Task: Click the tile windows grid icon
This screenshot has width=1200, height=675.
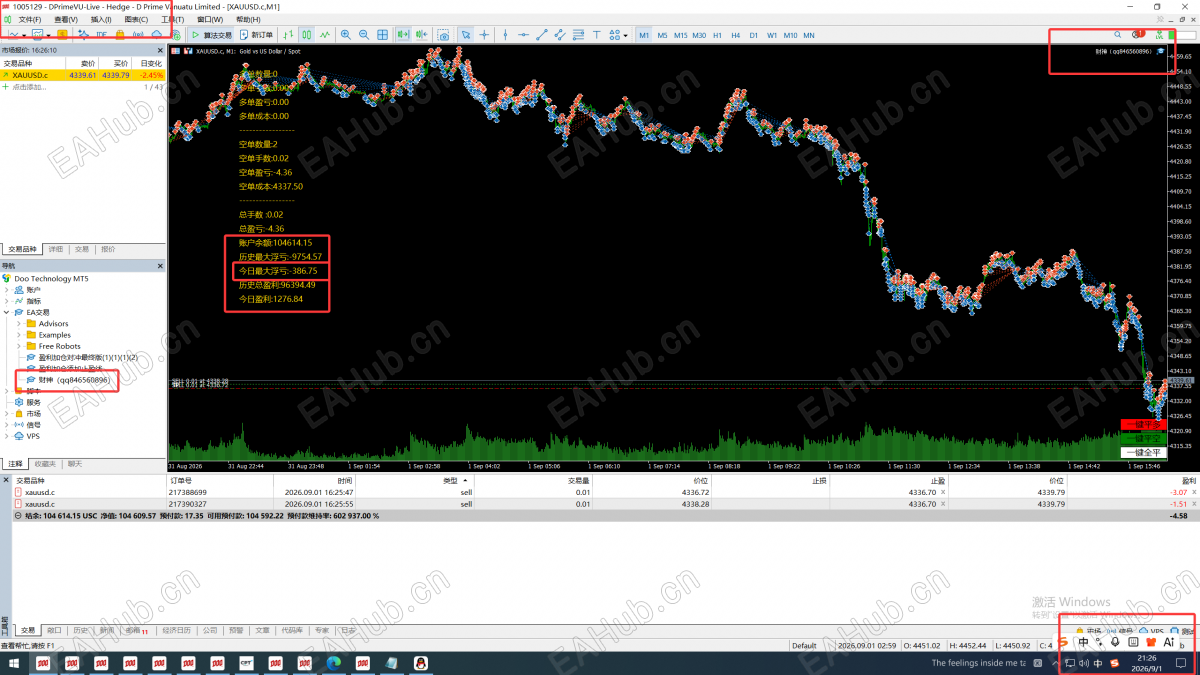Action: [382, 35]
